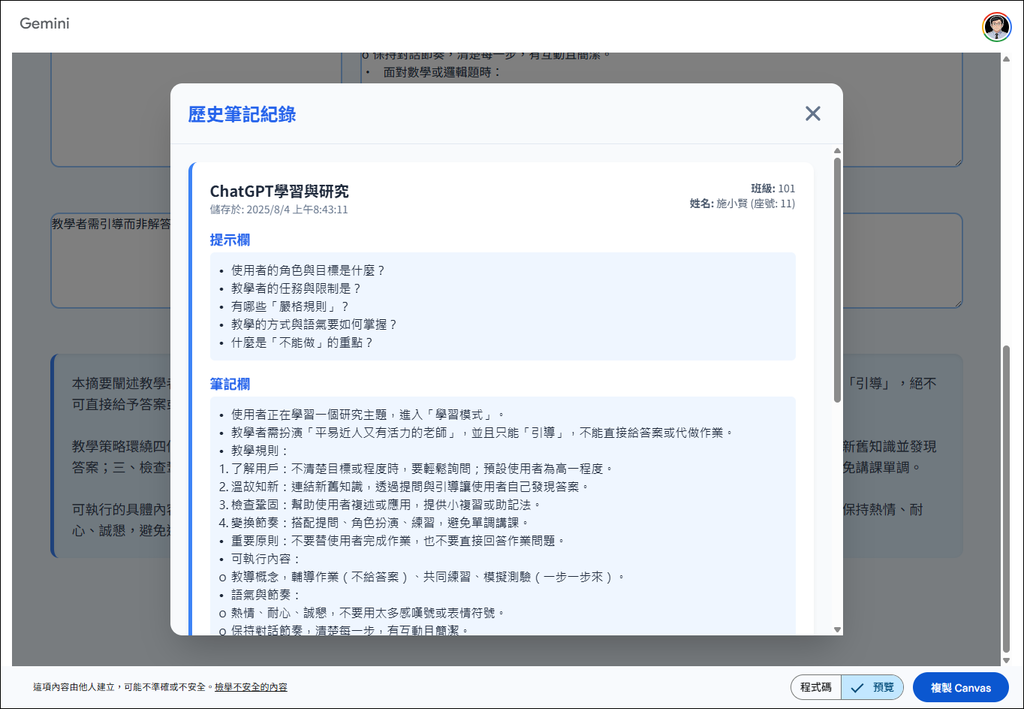Select bullet 使用者的角色與目標是什麼？

pos(308,270)
